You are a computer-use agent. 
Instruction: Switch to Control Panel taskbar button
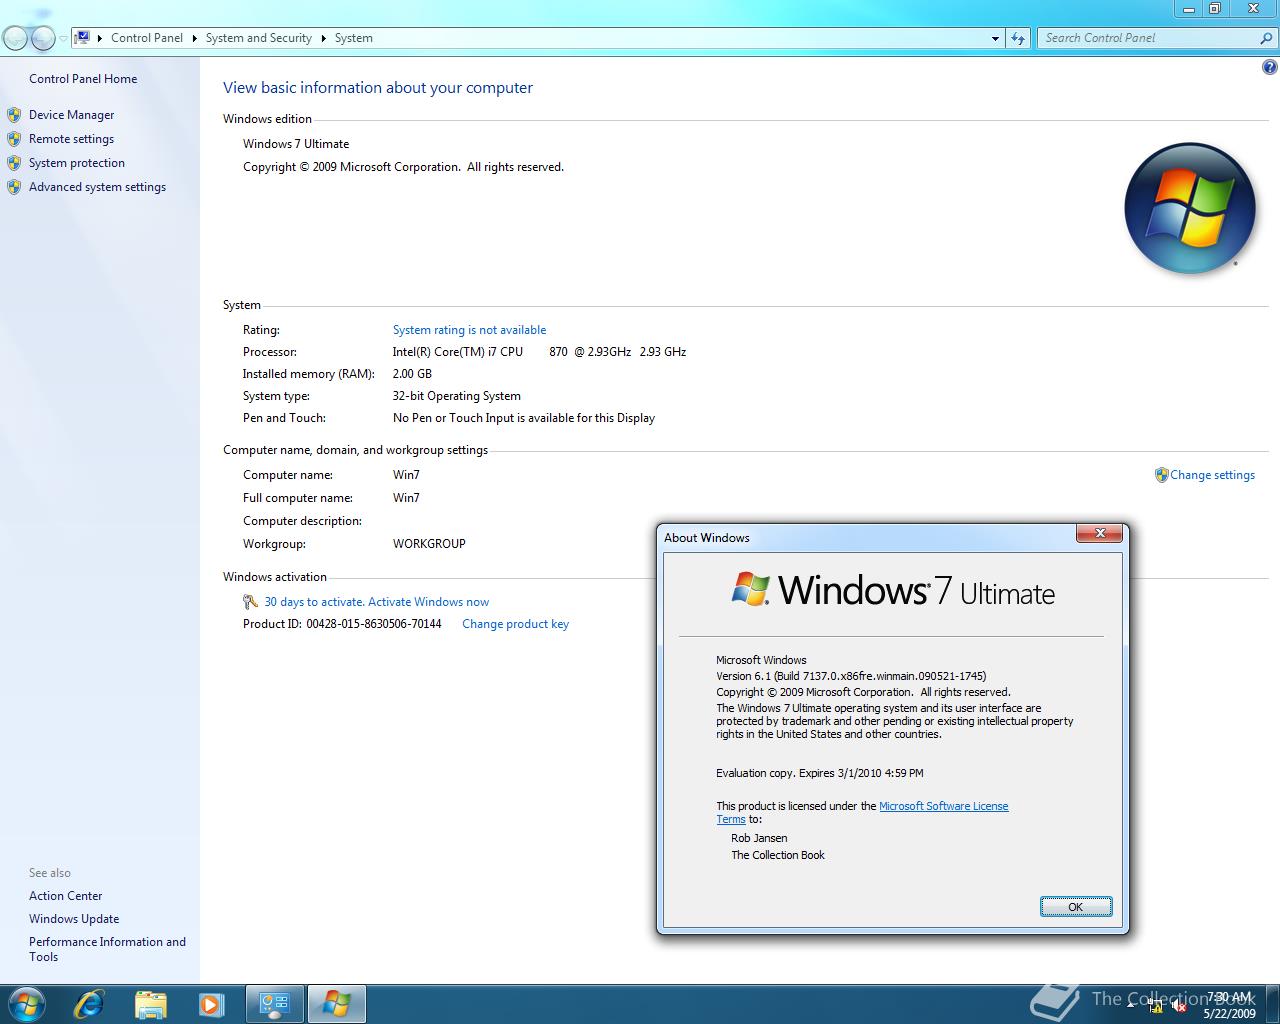(x=274, y=1003)
